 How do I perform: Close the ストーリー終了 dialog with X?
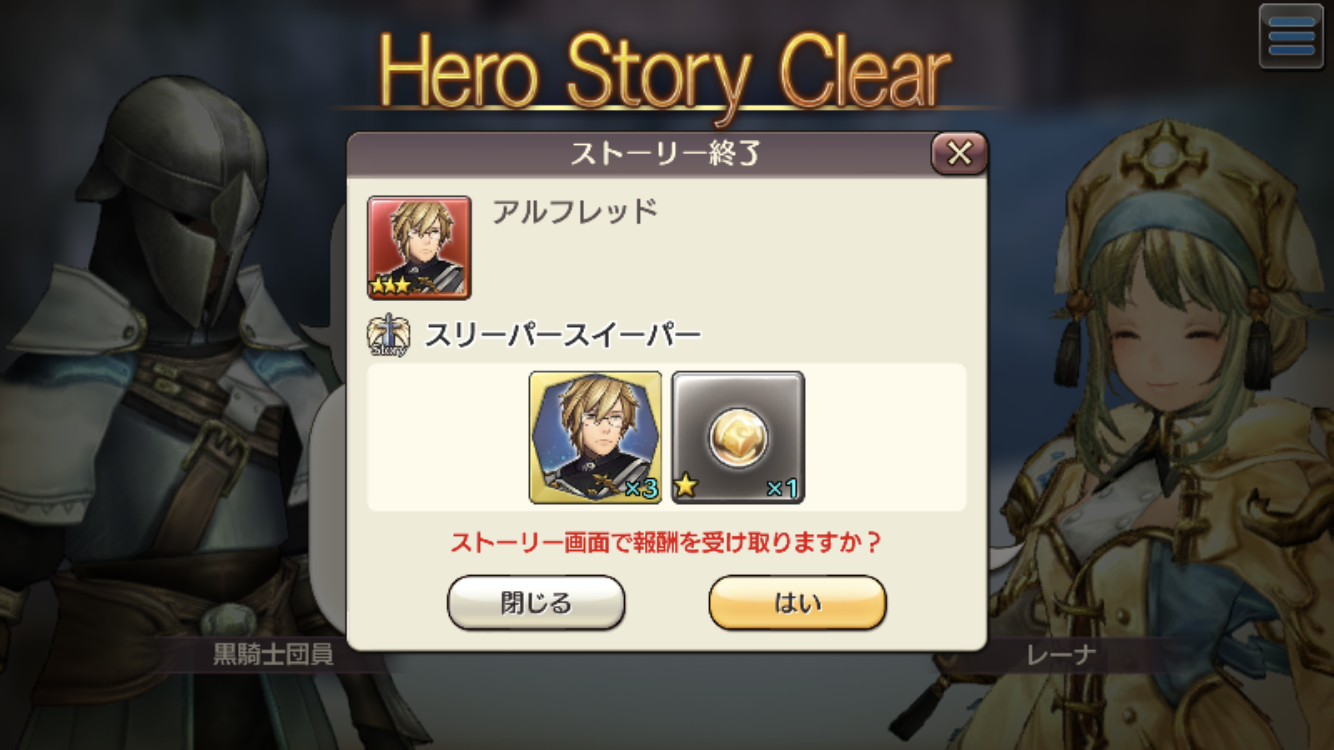[x=959, y=153]
